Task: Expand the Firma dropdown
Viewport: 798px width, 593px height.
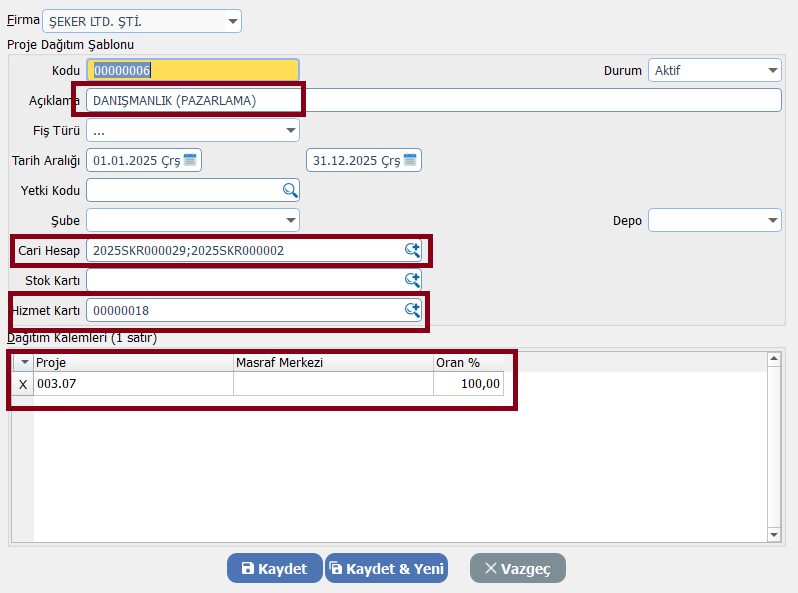Action: coord(232,20)
